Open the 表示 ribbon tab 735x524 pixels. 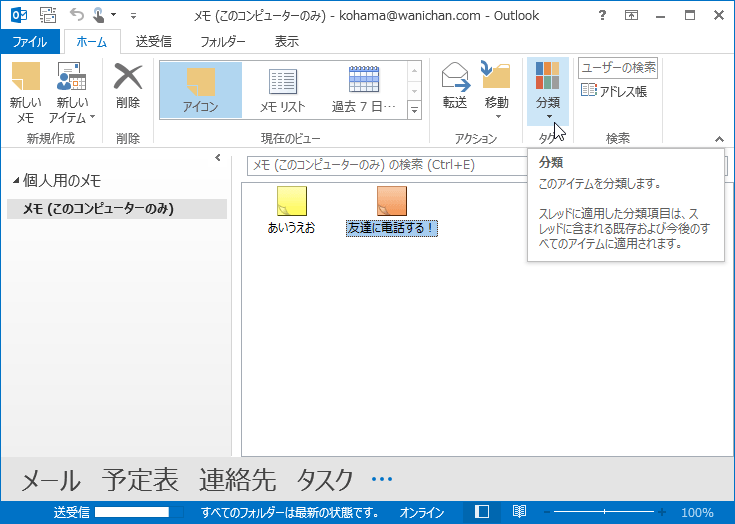click(286, 42)
